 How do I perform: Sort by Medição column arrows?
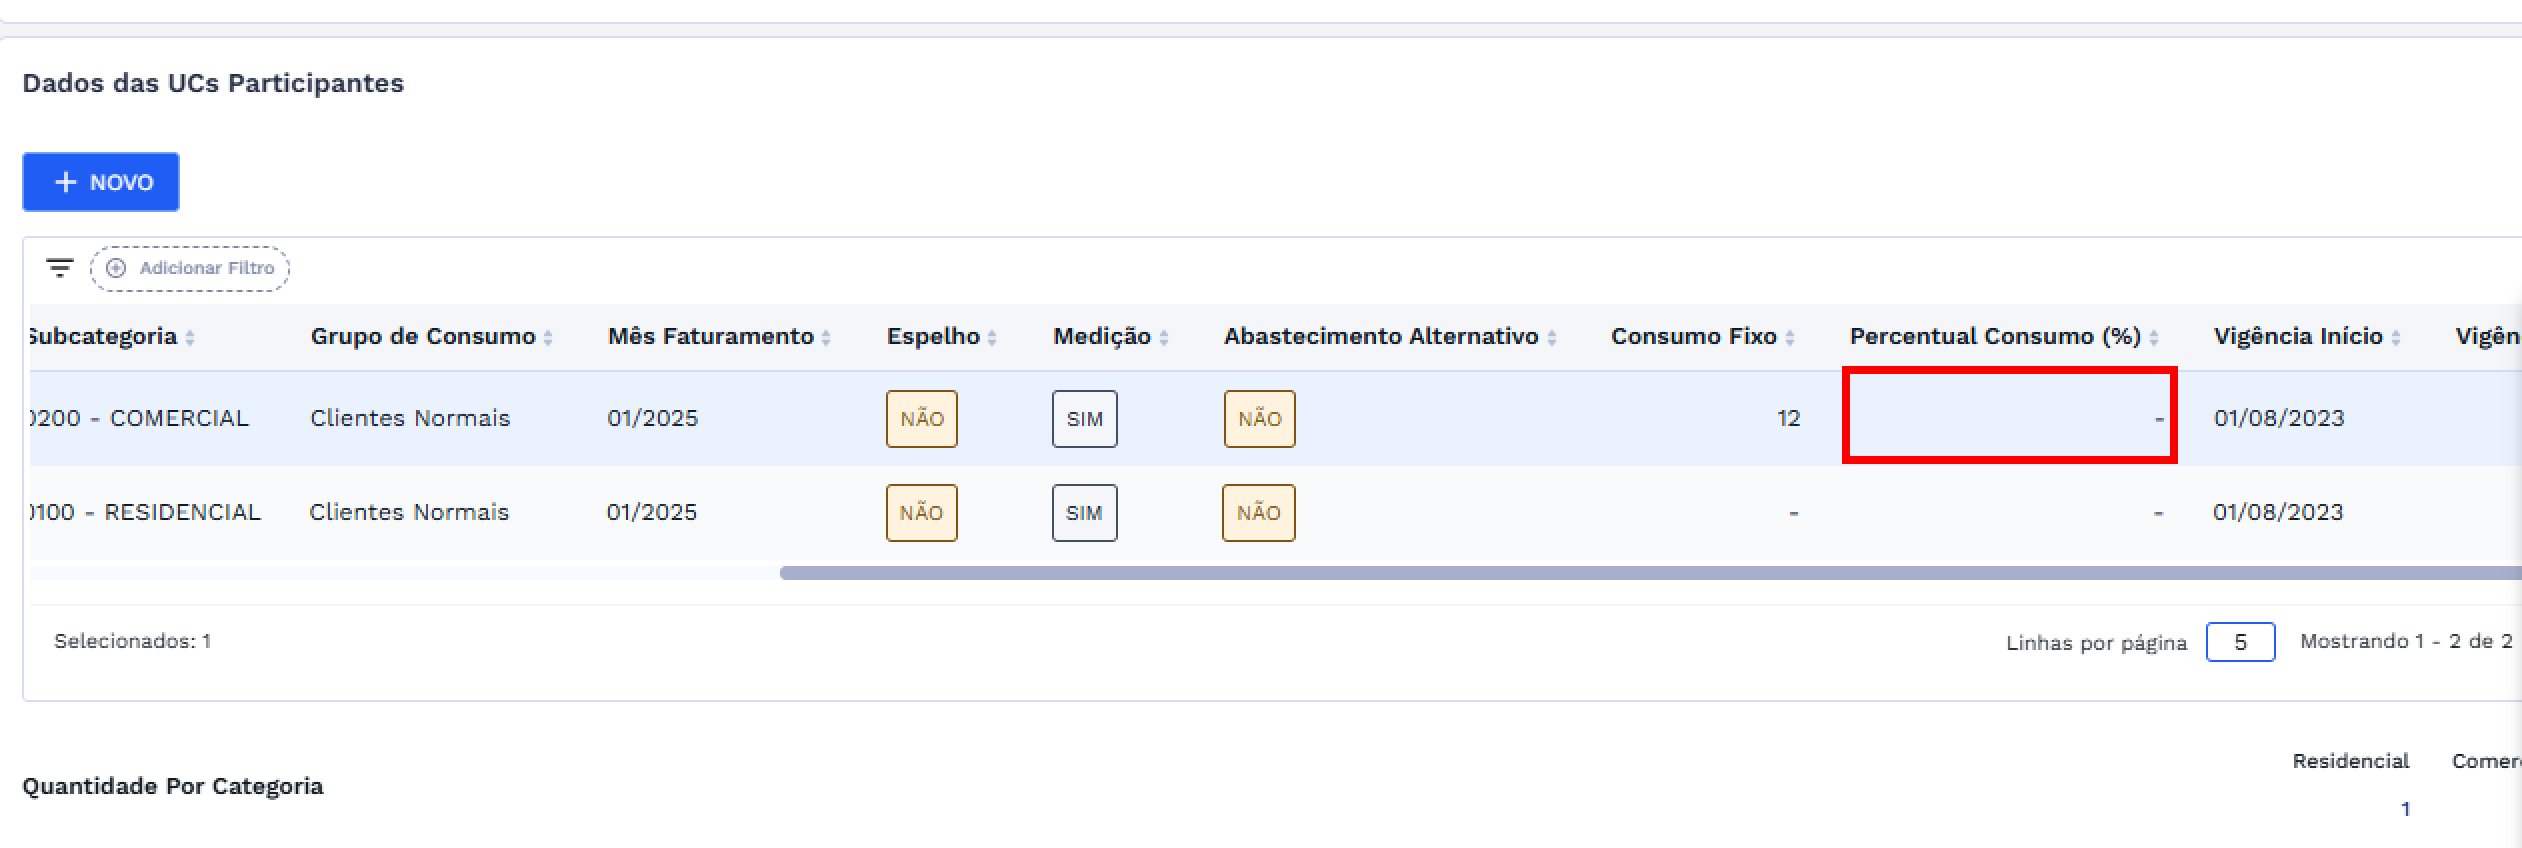[x=1163, y=338]
